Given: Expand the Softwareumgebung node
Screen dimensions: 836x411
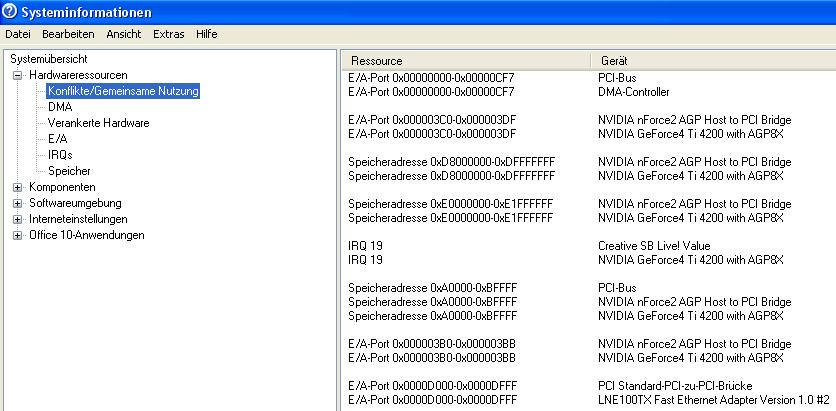Looking at the screenshot, I should tap(18, 203).
